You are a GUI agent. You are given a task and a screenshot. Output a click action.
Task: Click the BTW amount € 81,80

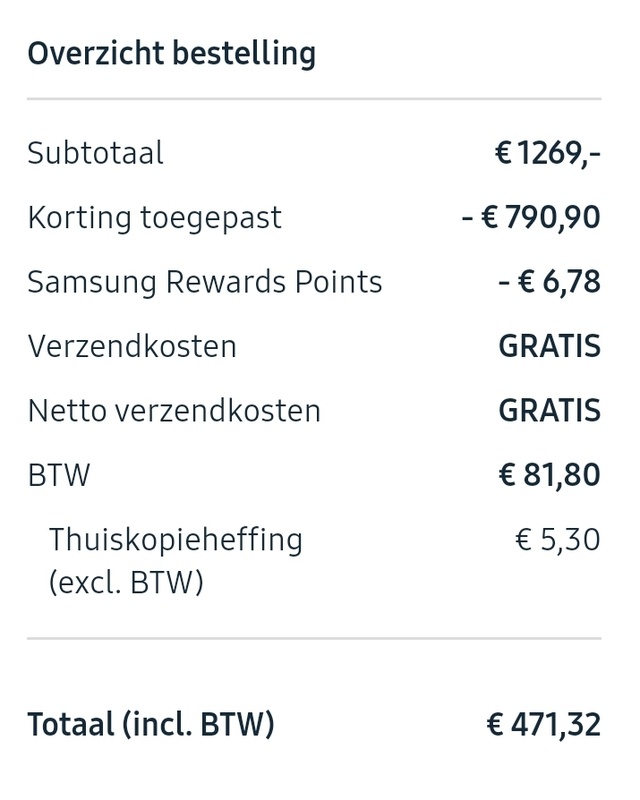click(x=549, y=474)
